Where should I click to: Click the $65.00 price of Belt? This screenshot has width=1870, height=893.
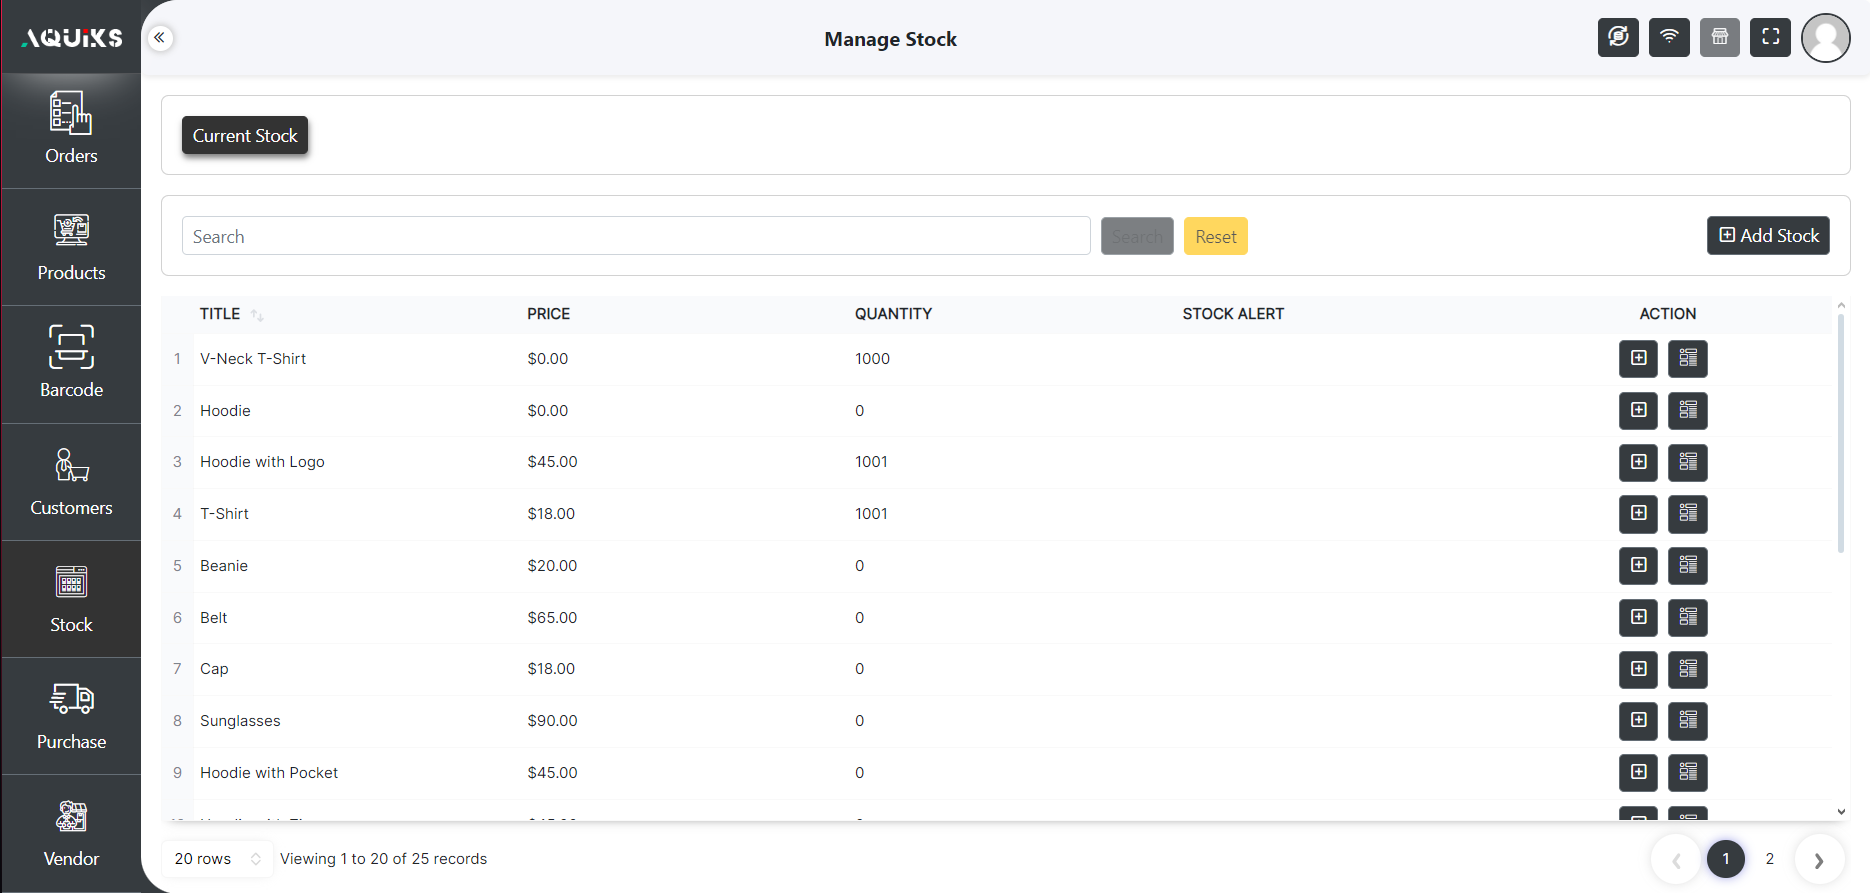pos(552,618)
